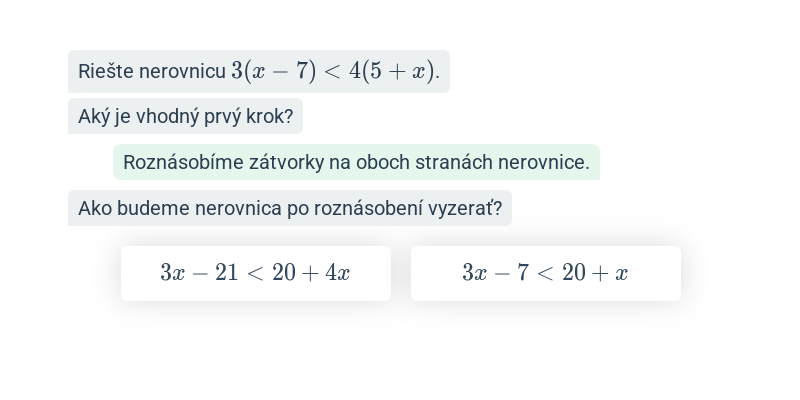
Task: Choose the answer 3x − 7 < 20 + x
Action: (545, 273)
